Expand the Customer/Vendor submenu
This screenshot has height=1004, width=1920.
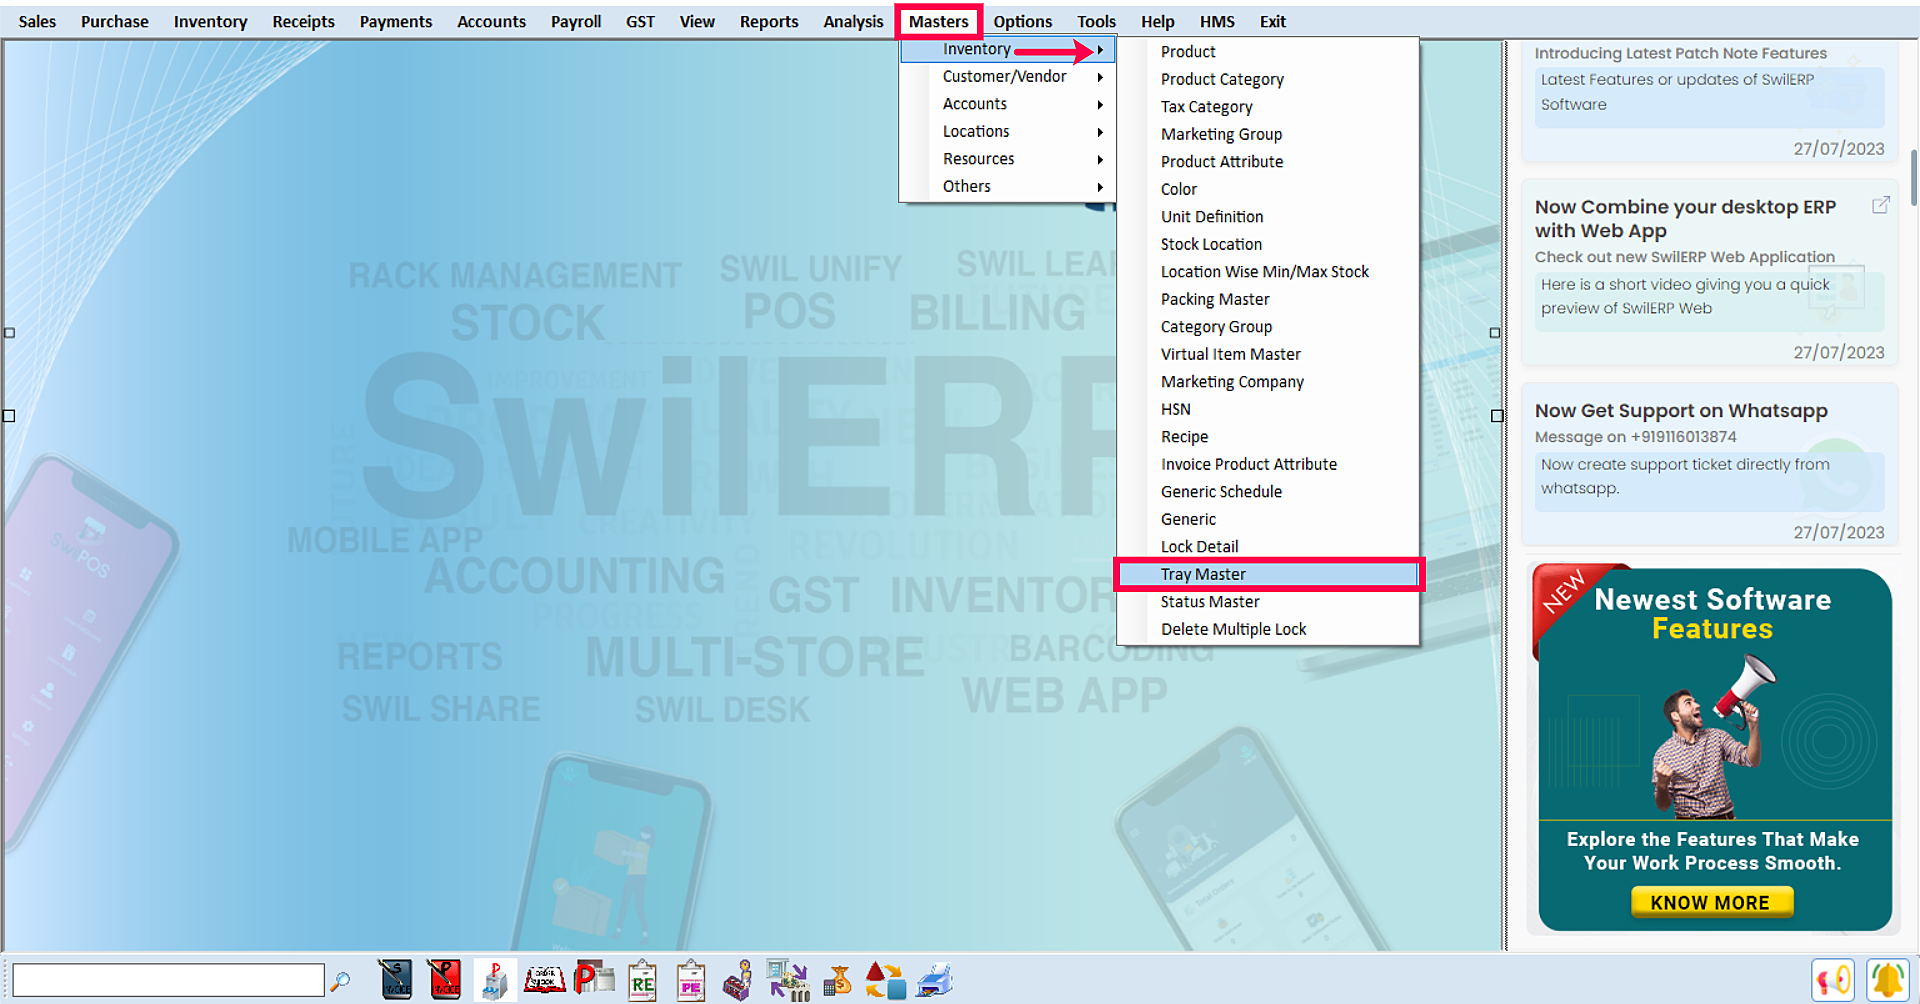1008,77
